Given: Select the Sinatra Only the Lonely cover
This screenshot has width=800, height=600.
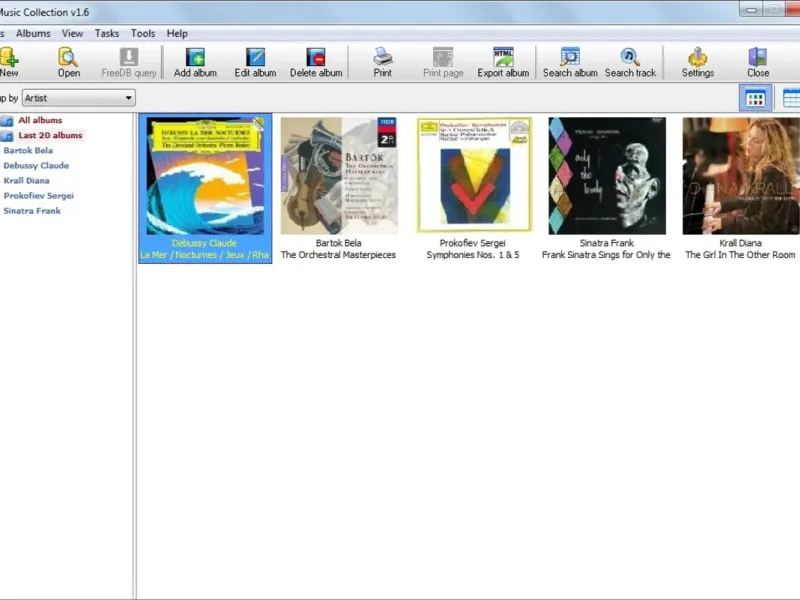Looking at the screenshot, I should (607, 176).
